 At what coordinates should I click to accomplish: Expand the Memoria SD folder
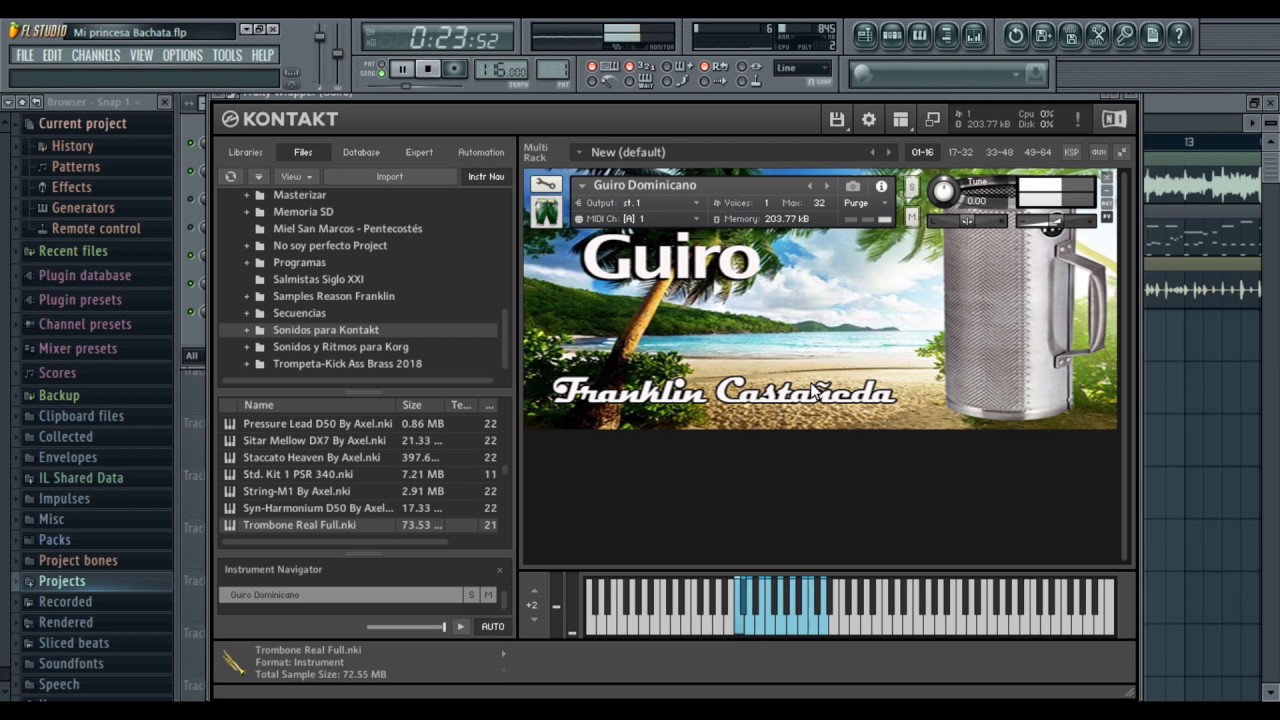[247, 212]
